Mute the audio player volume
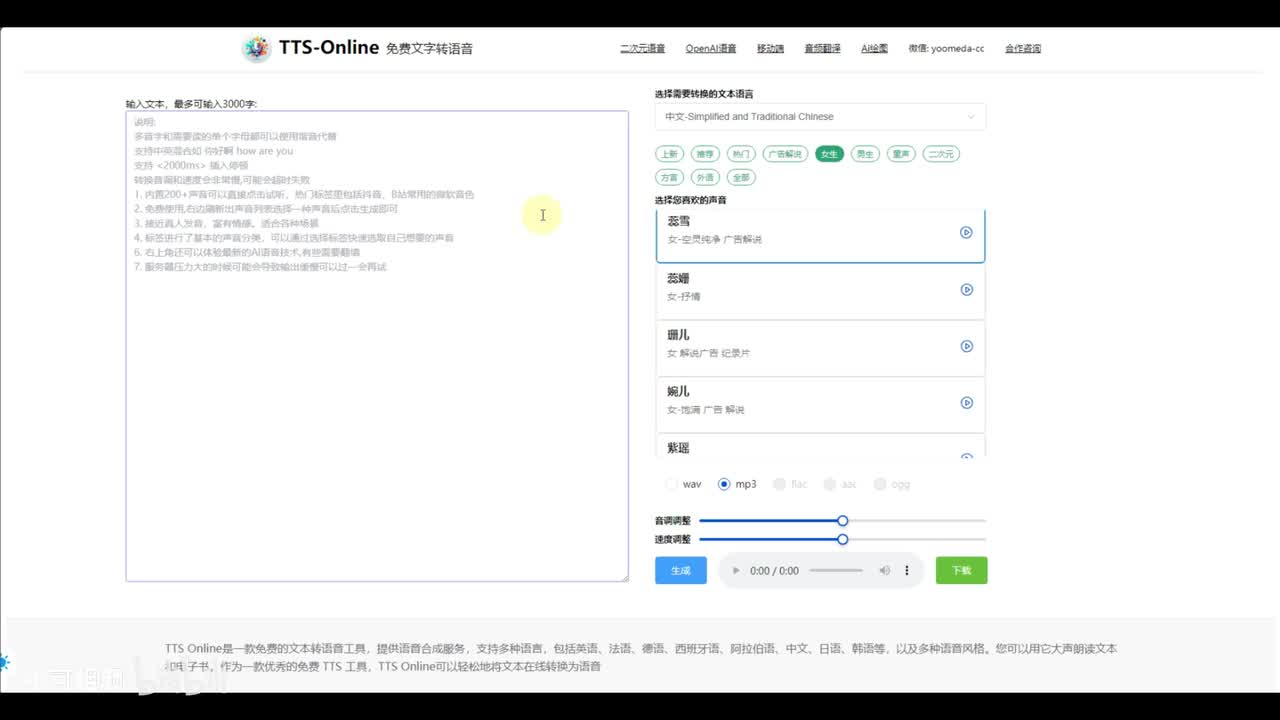 point(884,571)
